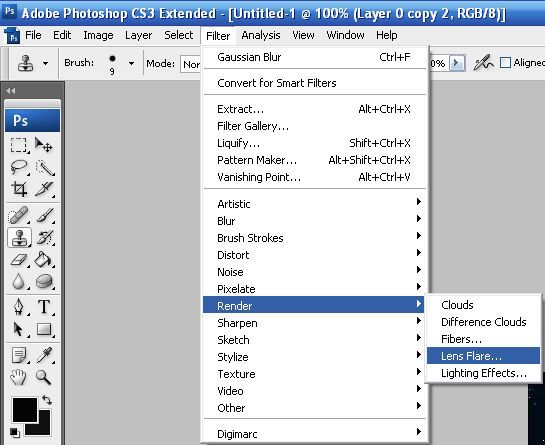Toggle the airbrush icon in options bar
This screenshot has height=445, width=545.
(x=483, y=63)
